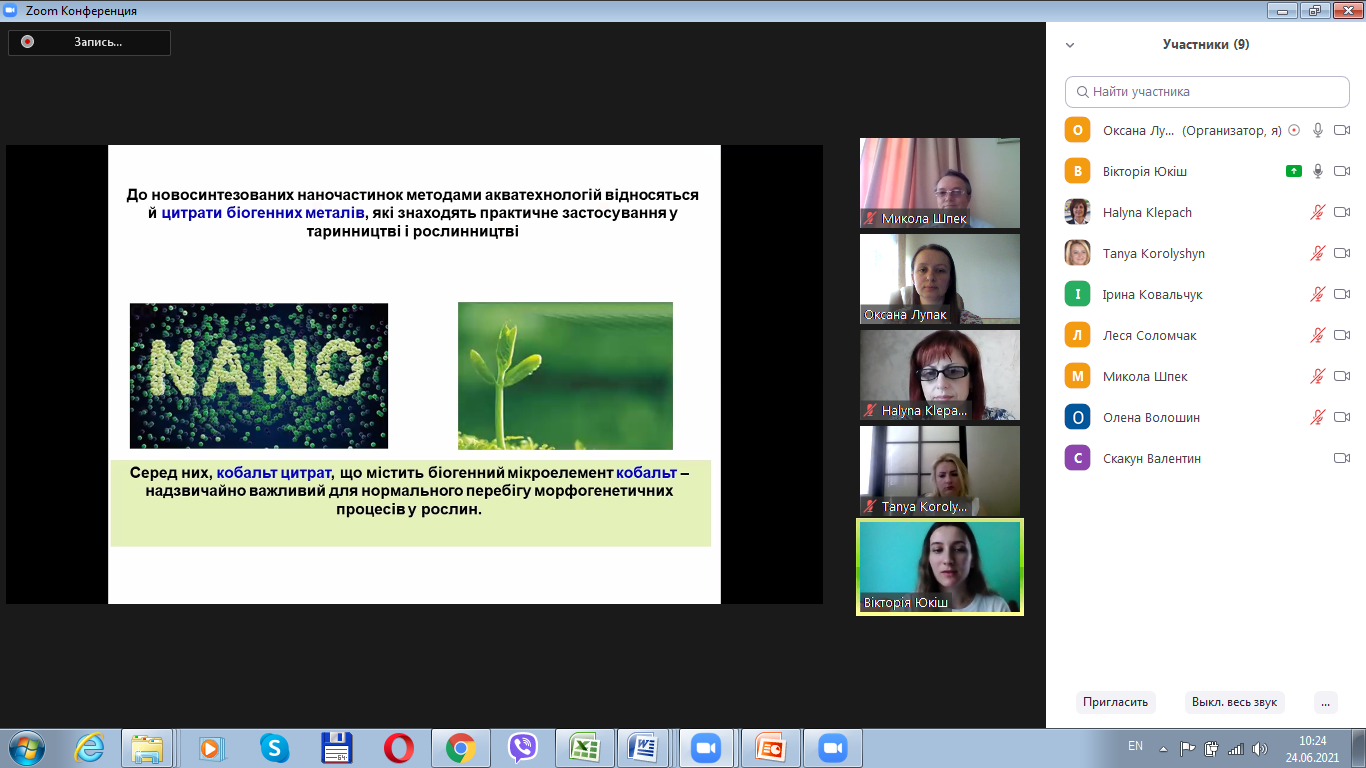Collapse the Участники panel chevron
This screenshot has height=768, width=1366.
coord(1070,45)
